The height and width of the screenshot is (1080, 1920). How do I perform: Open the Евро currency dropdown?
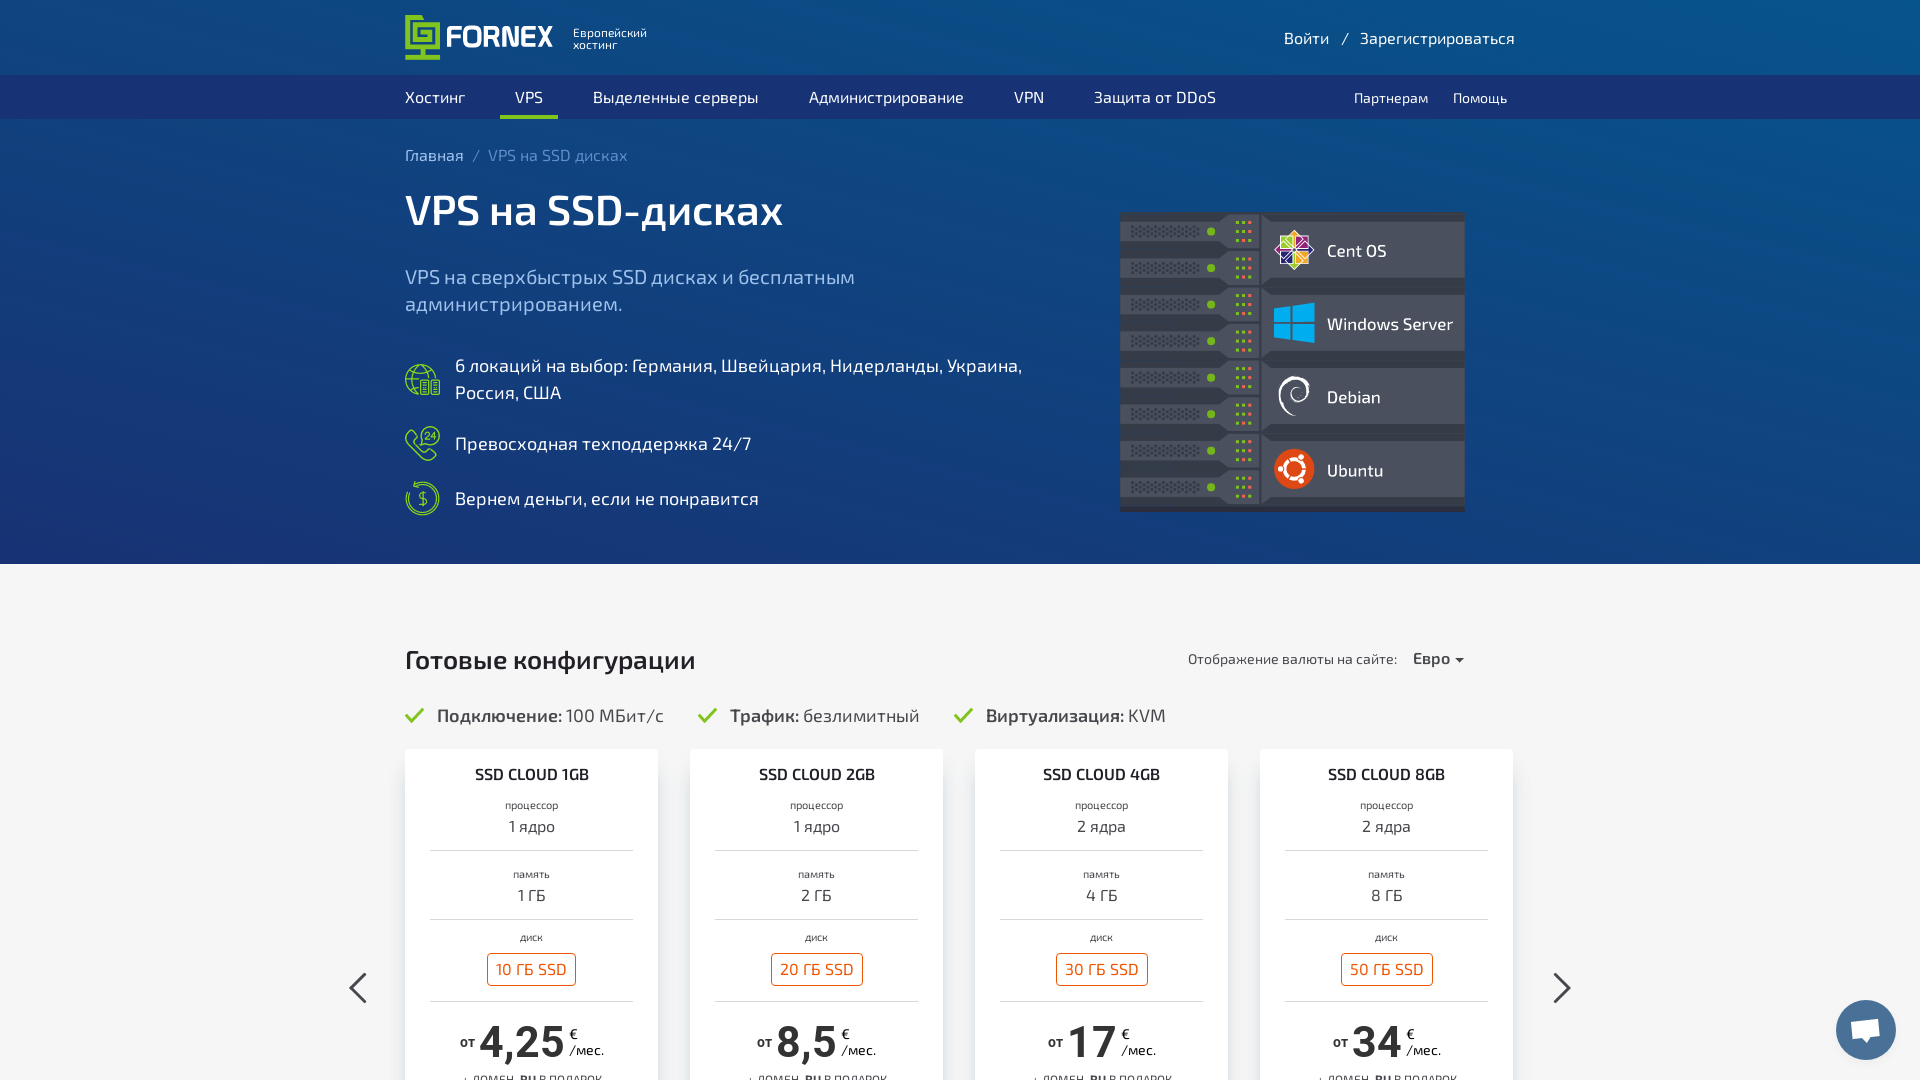pos(1438,658)
